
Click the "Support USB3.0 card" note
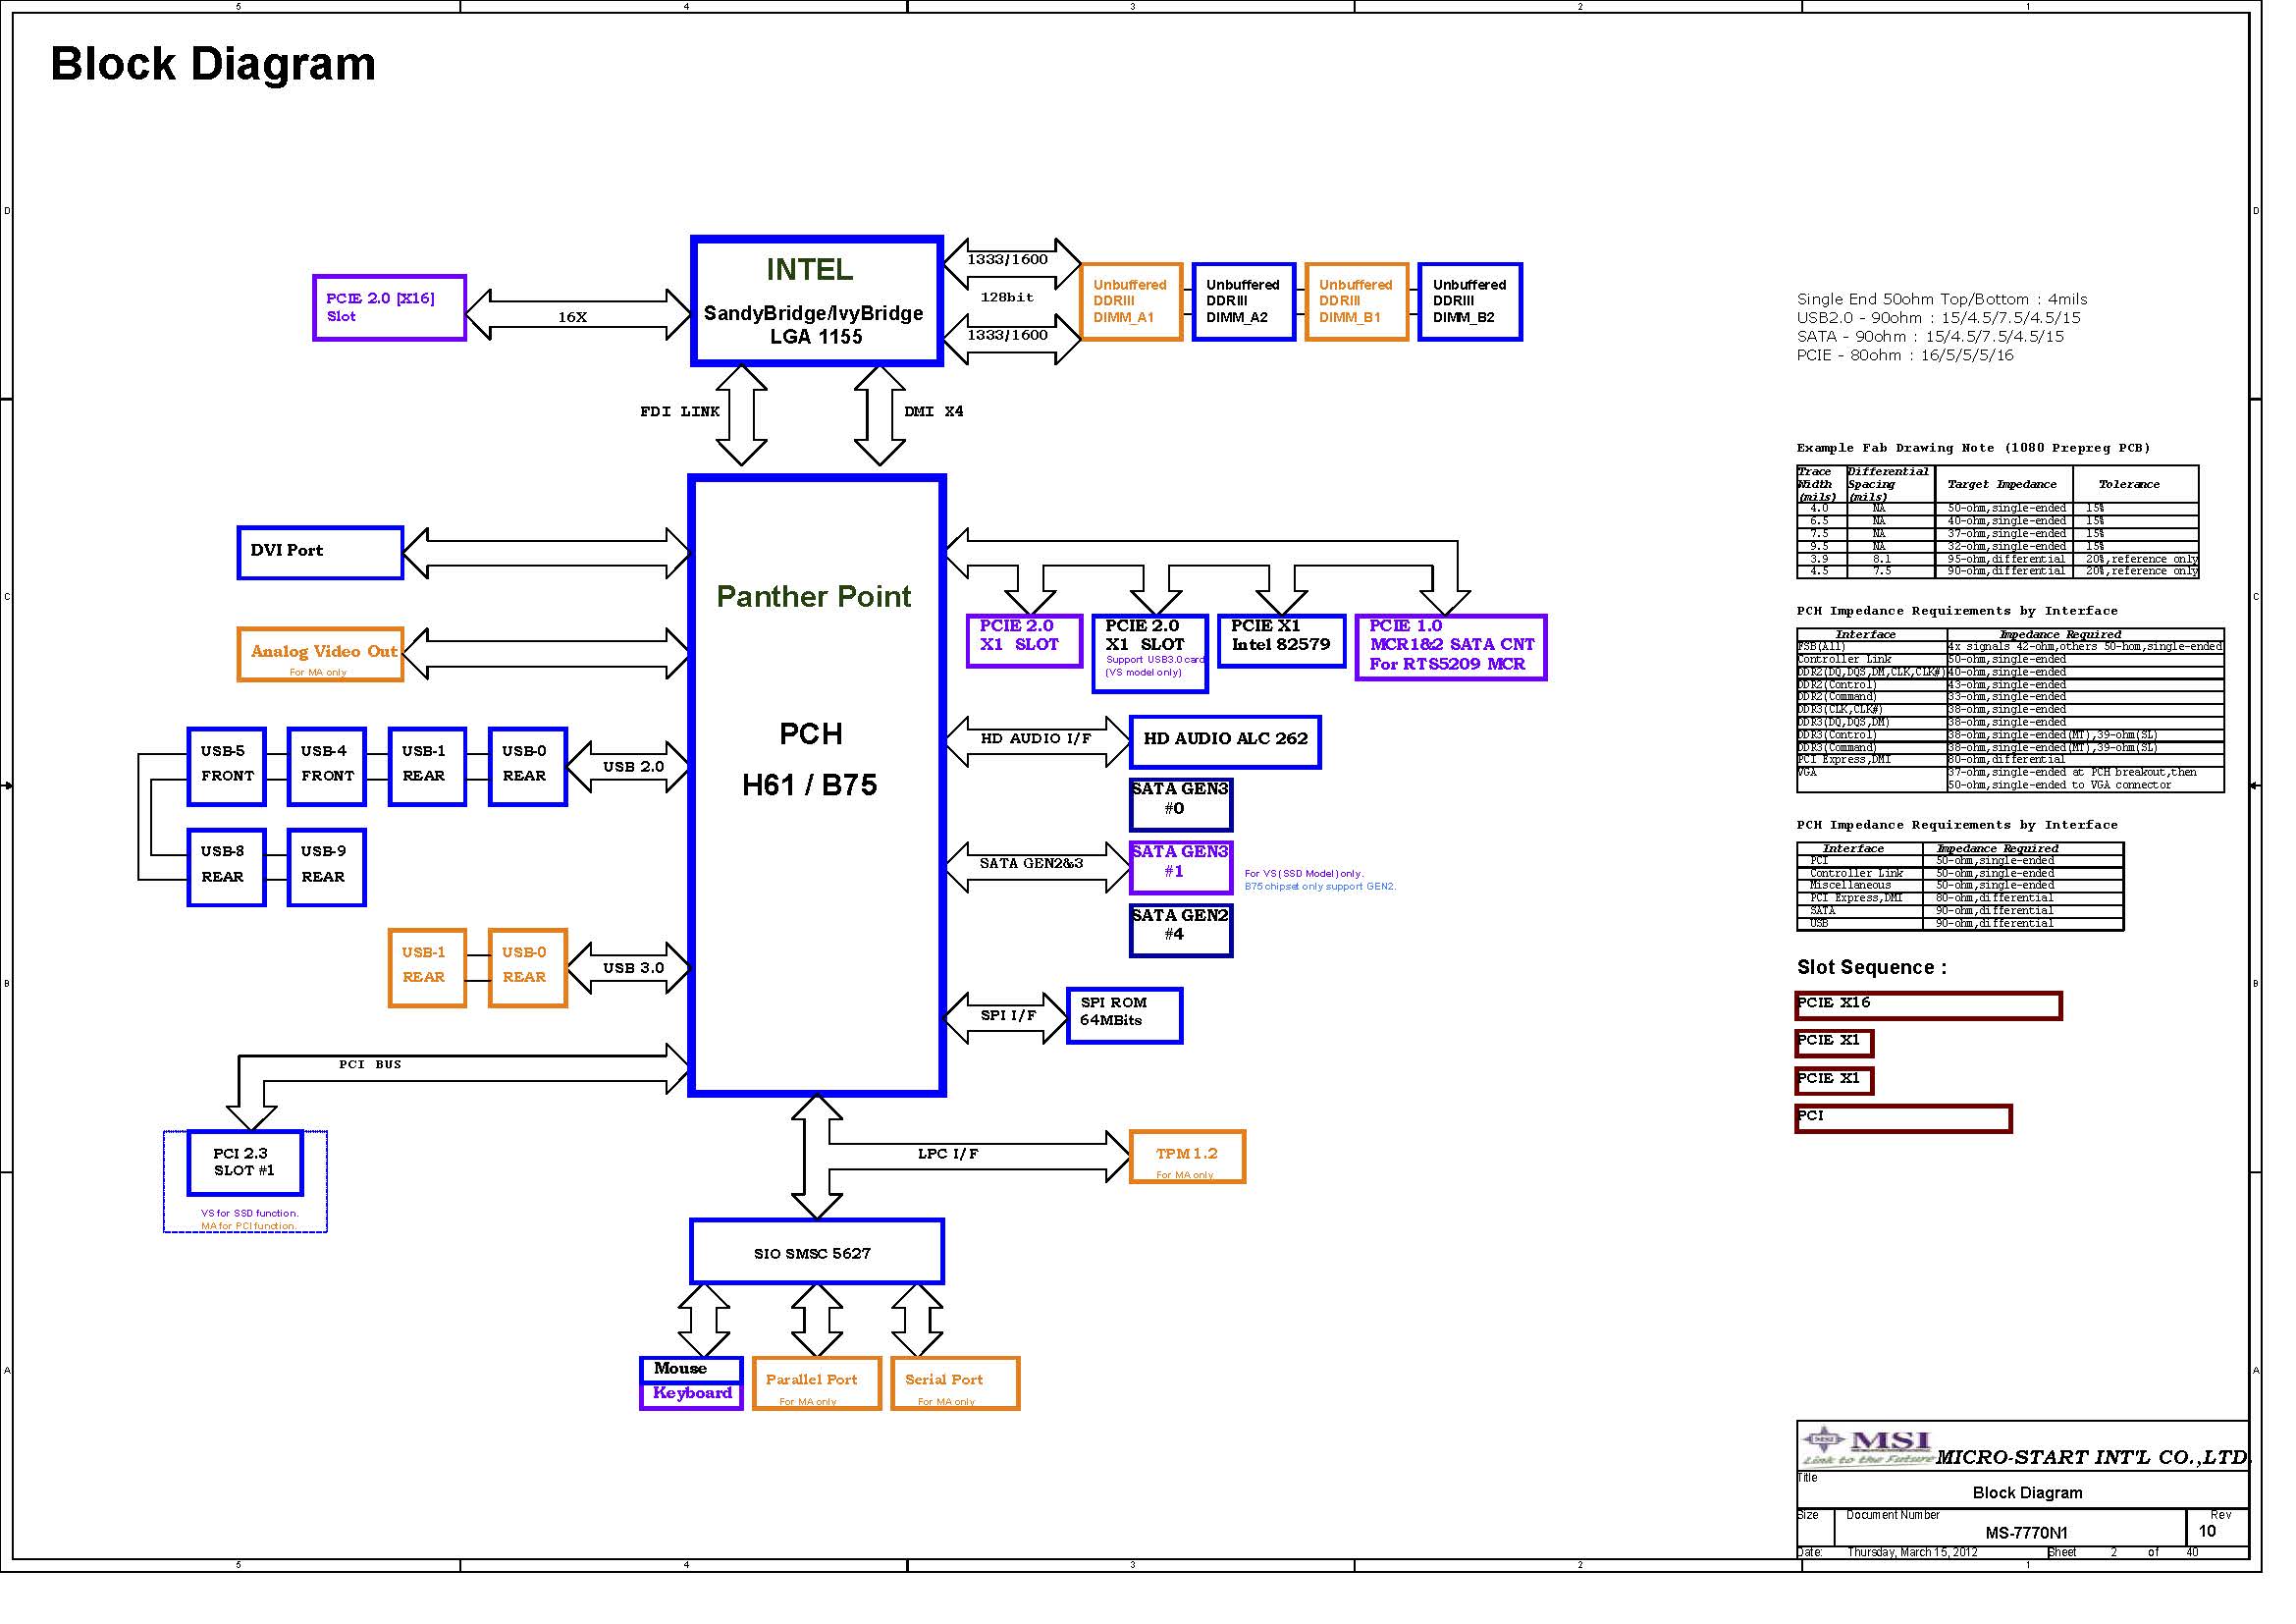pyautogui.click(x=1155, y=660)
